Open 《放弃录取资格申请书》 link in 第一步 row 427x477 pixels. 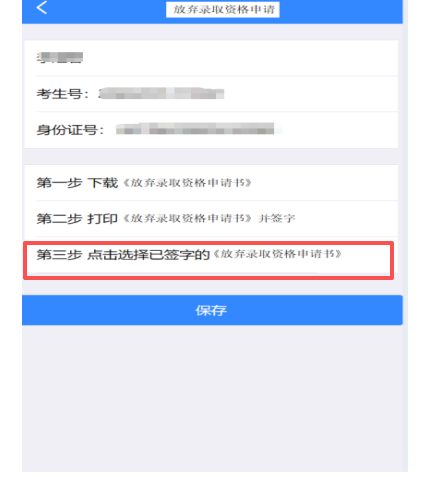(187, 183)
